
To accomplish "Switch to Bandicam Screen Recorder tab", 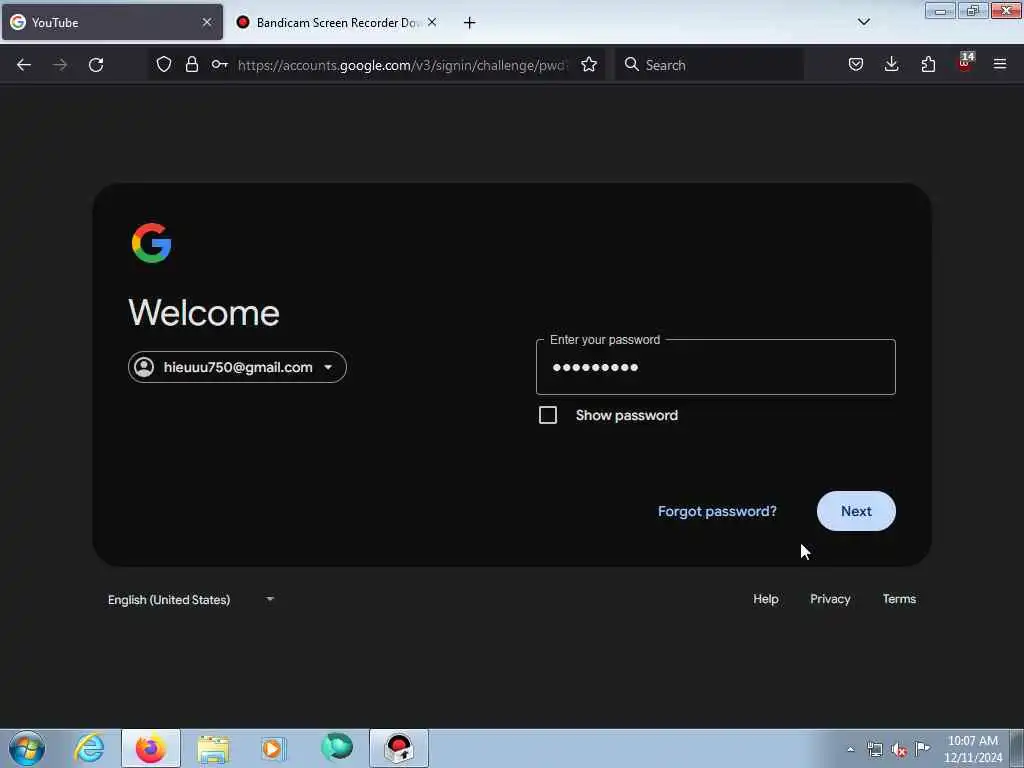I will pyautogui.click(x=336, y=22).
